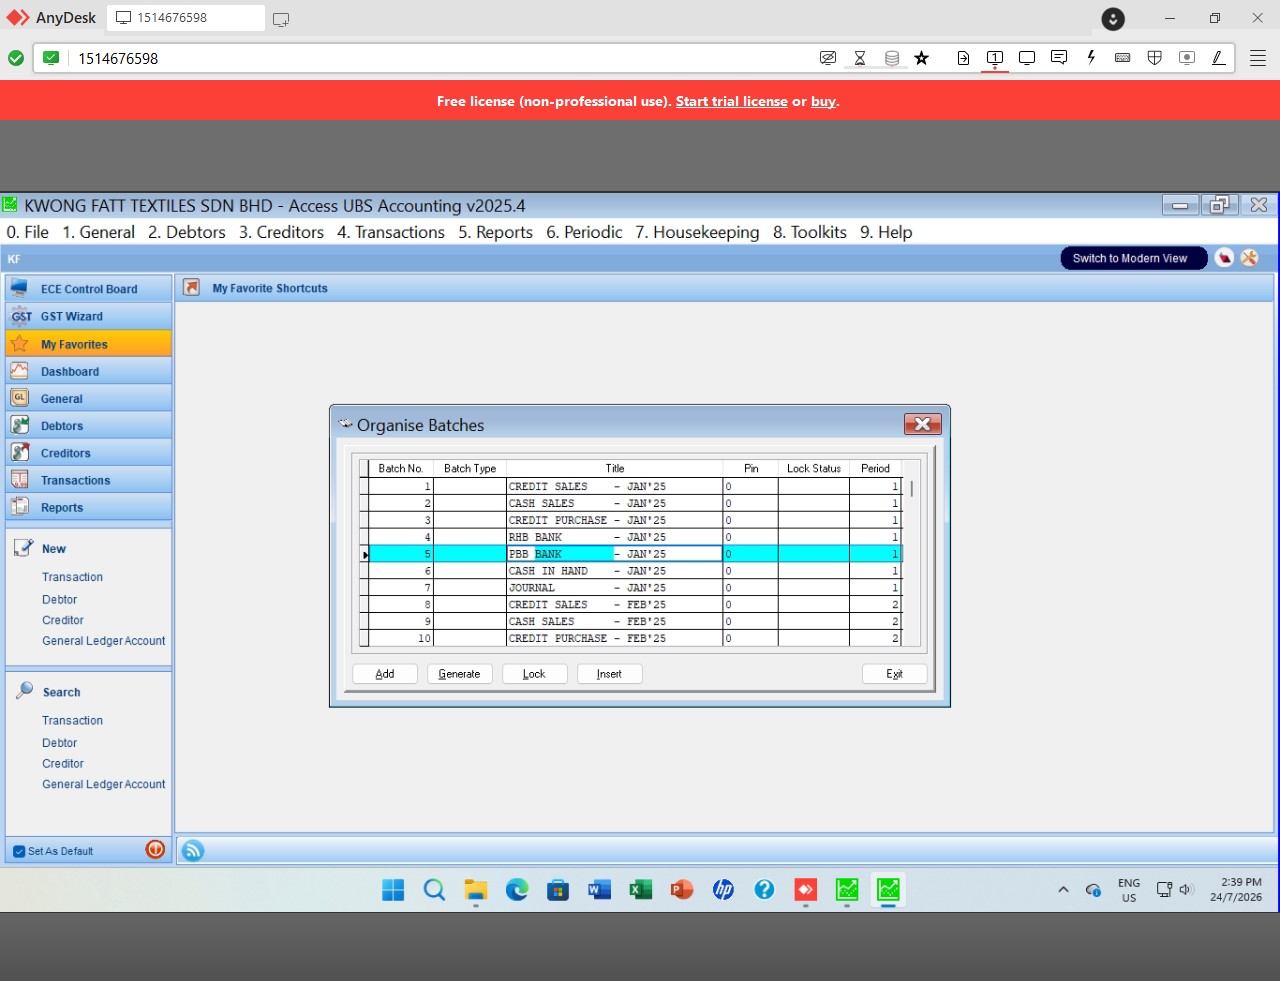Open Microsoft Edge from the taskbar
The height and width of the screenshot is (981, 1280).
coord(517,890)
